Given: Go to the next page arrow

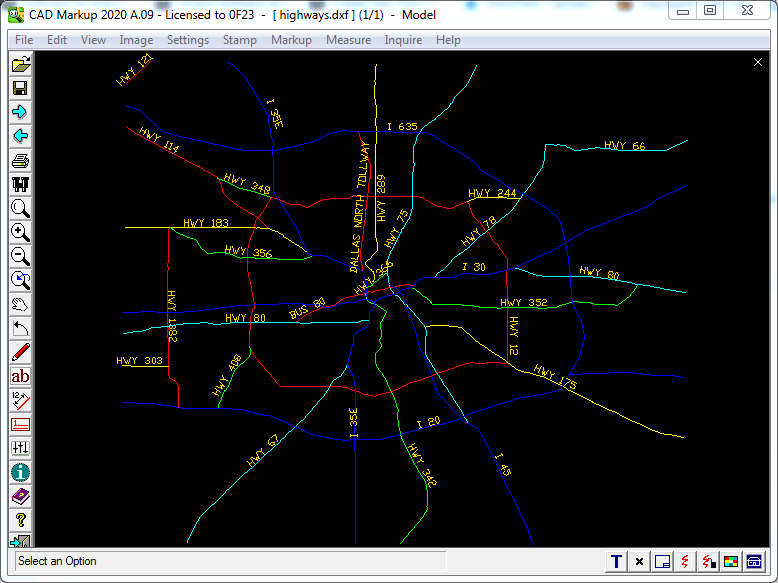Looking at the screenshot, I should point(20,112).
